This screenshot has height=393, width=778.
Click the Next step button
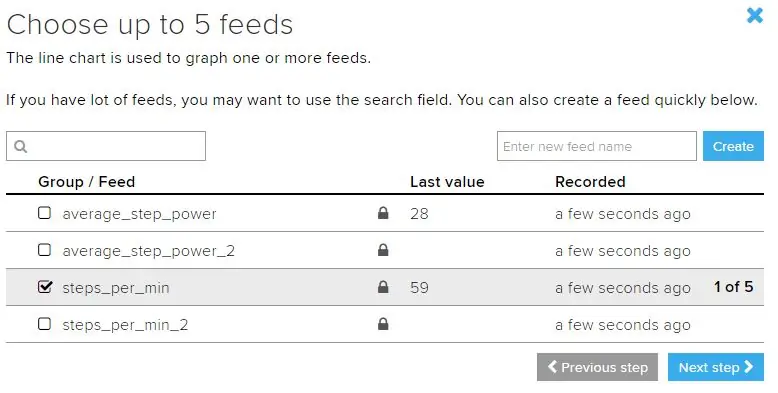[715, 367]
